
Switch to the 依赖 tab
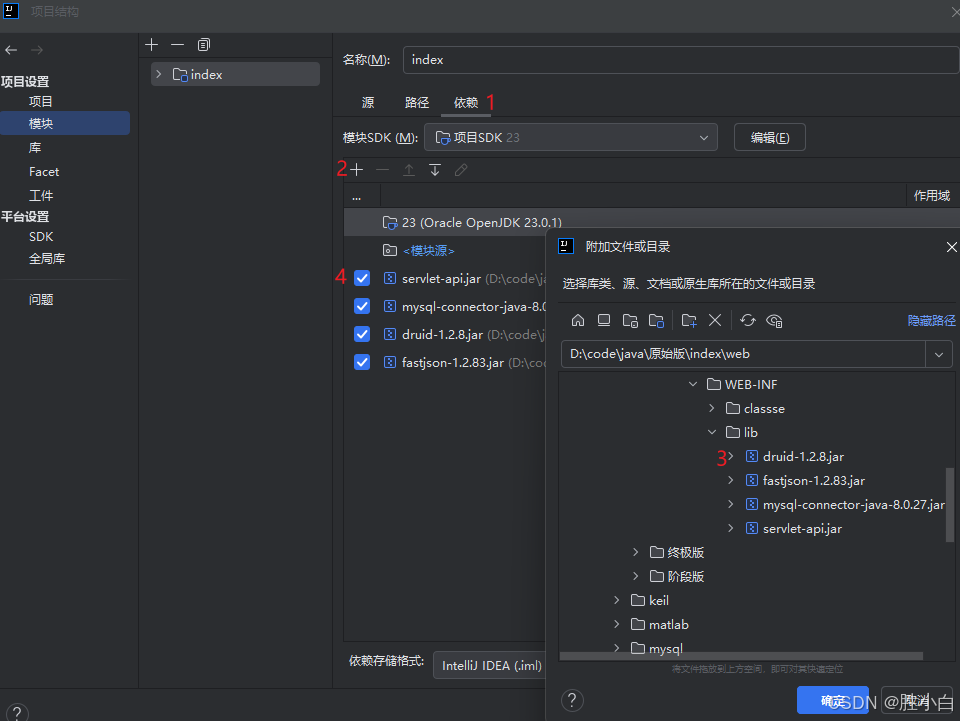[466, 103]
